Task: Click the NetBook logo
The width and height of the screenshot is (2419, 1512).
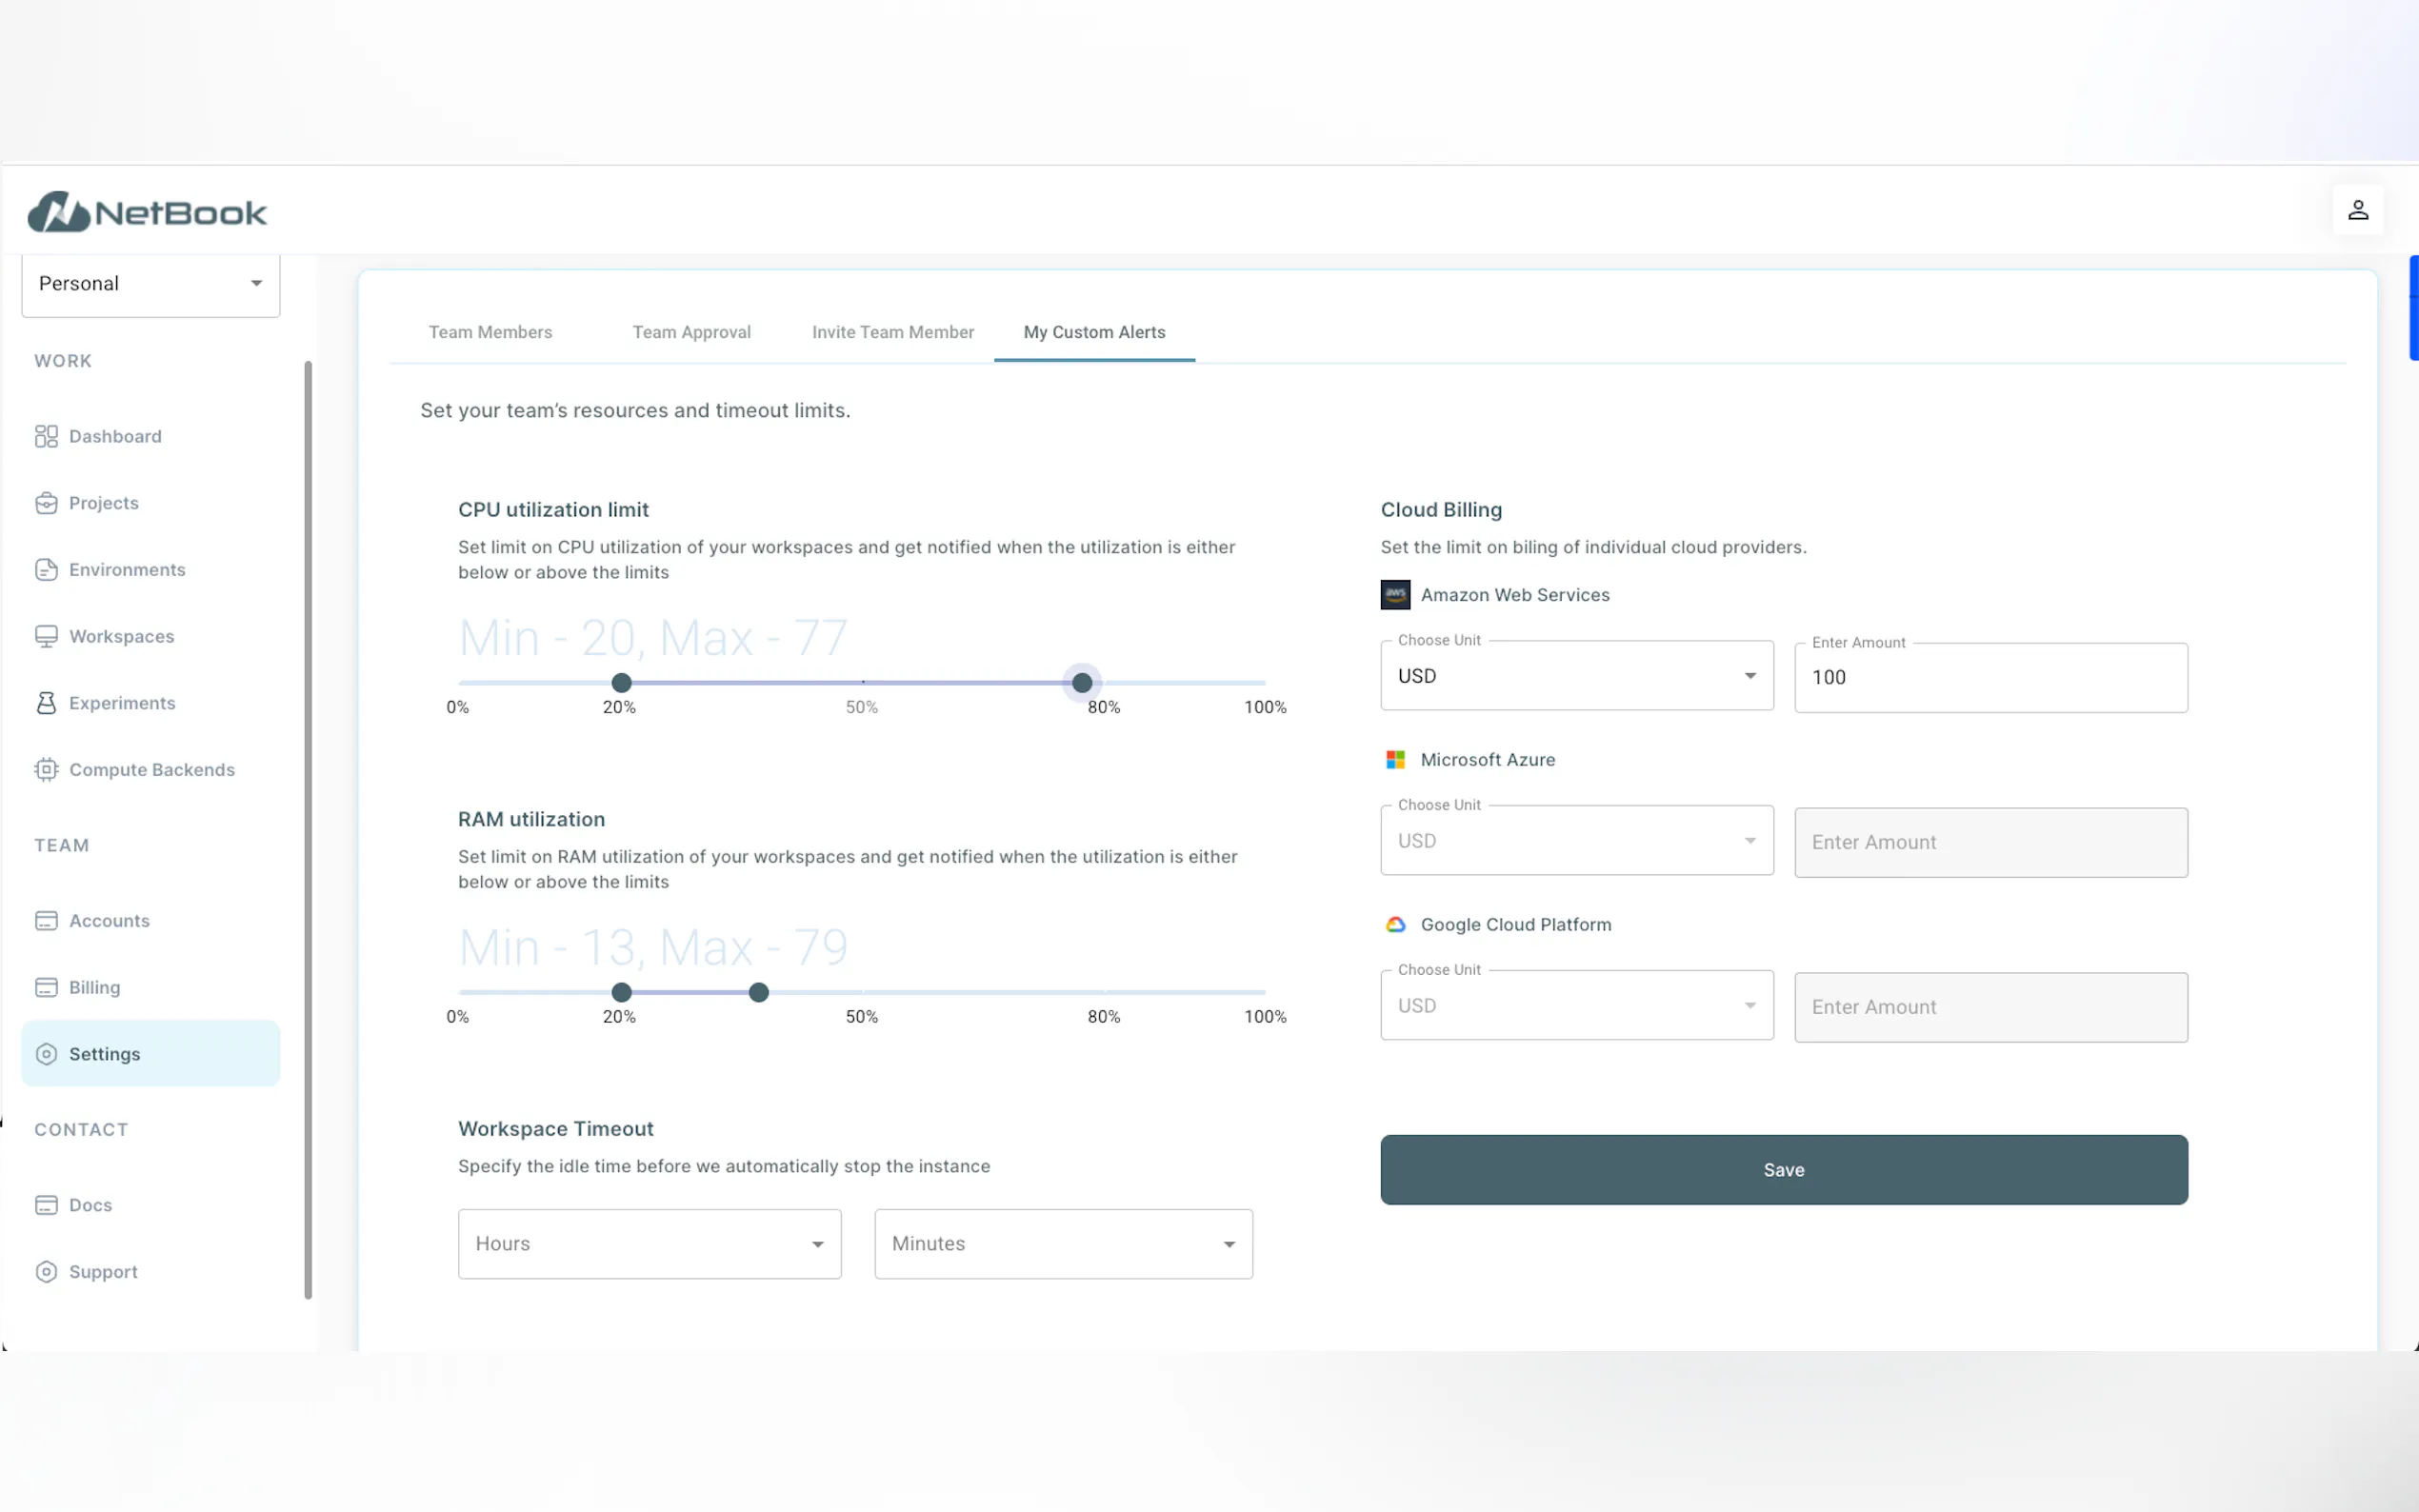Action: click(x=147, y=212)
